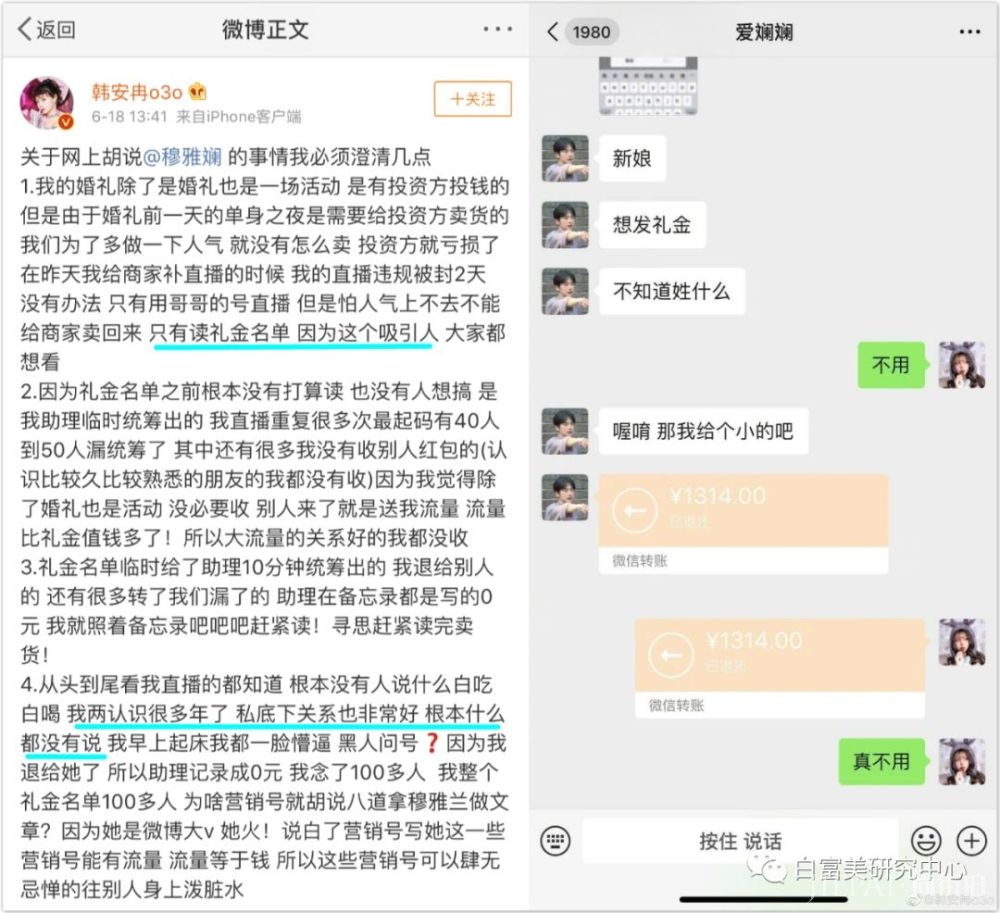Tap the 按住 说话 voice input bar
The width and height of the screenshot is (1000, 913).
pos(740,841)
